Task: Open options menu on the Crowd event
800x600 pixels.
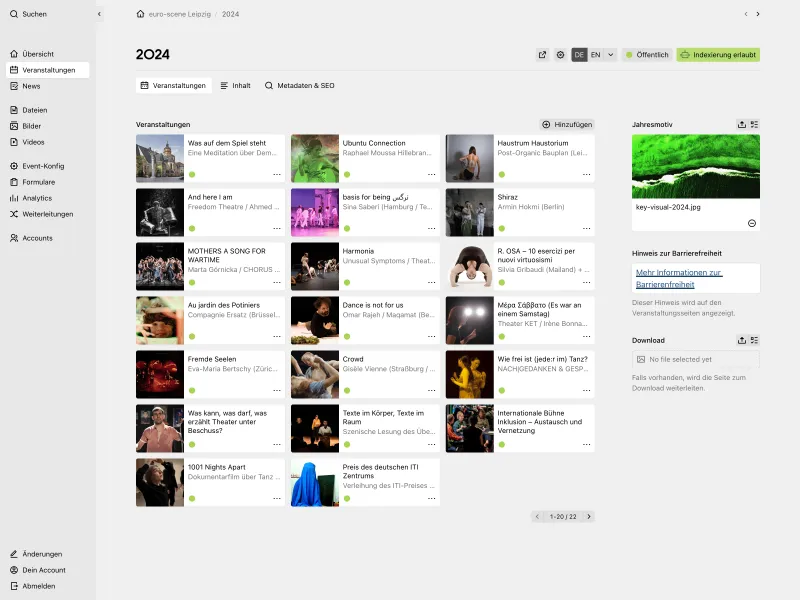Action: pyautogui.click(x=430, y=390)
